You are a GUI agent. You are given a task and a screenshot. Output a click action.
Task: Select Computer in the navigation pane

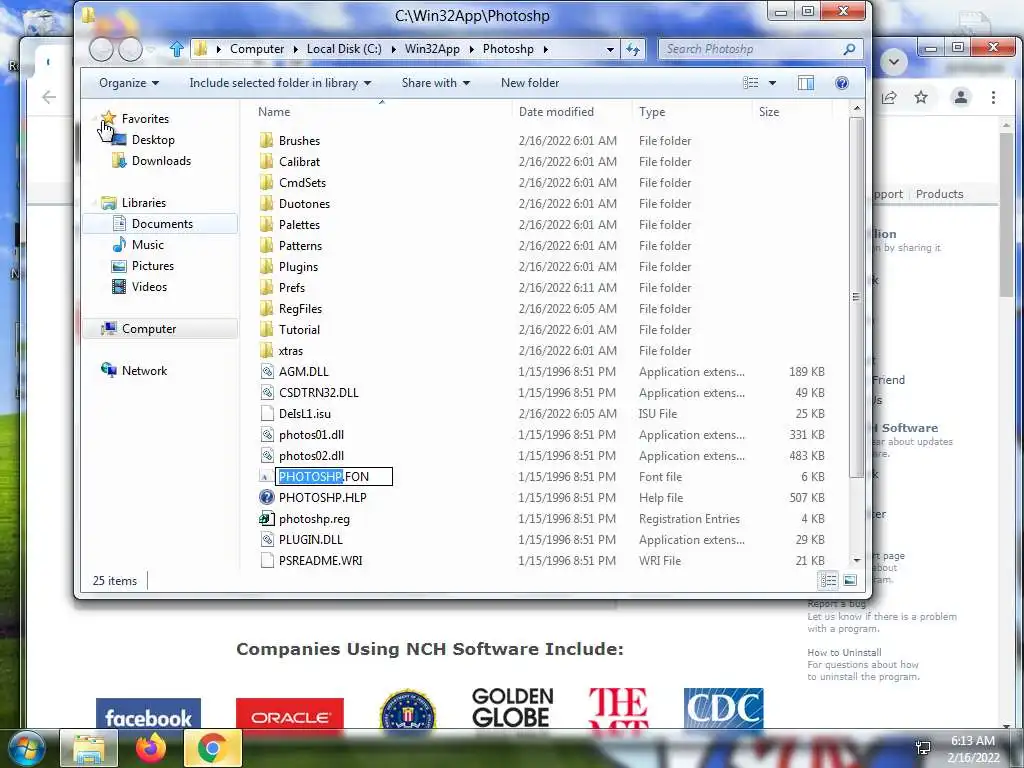point(149,328)
